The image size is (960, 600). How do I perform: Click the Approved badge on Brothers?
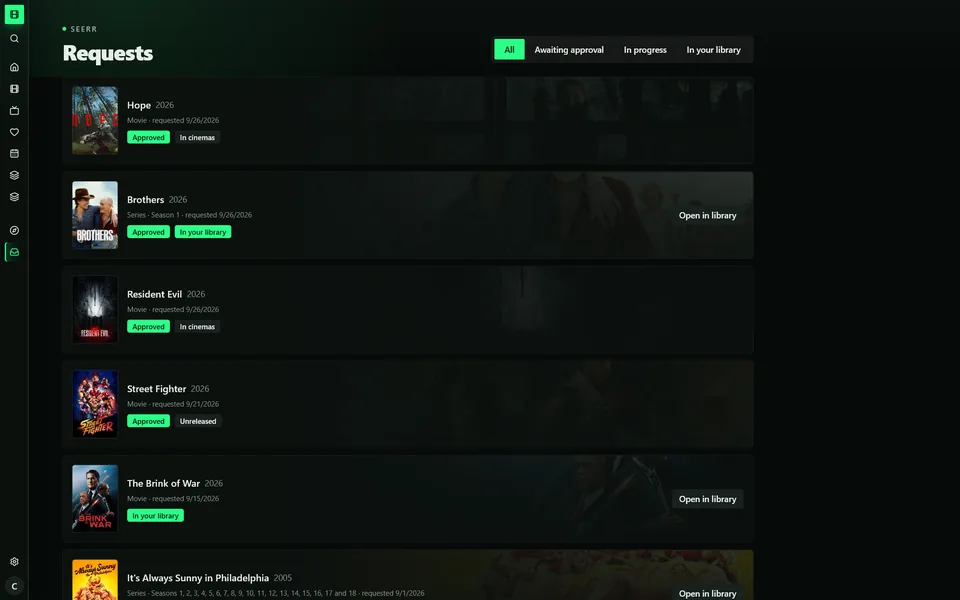tap(149, 232)
